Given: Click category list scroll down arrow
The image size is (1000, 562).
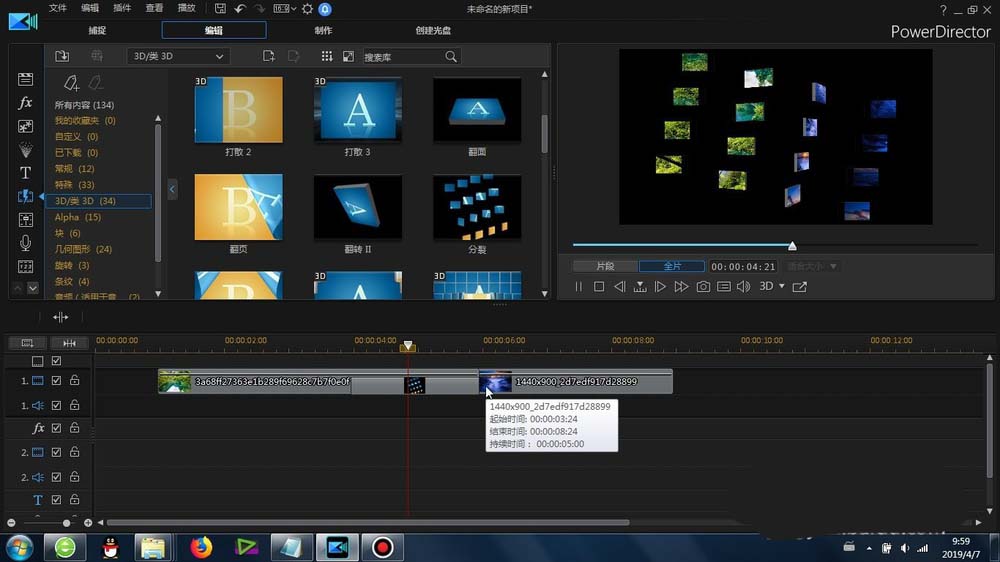Looking at the screenshot, I should pos(158,294).
